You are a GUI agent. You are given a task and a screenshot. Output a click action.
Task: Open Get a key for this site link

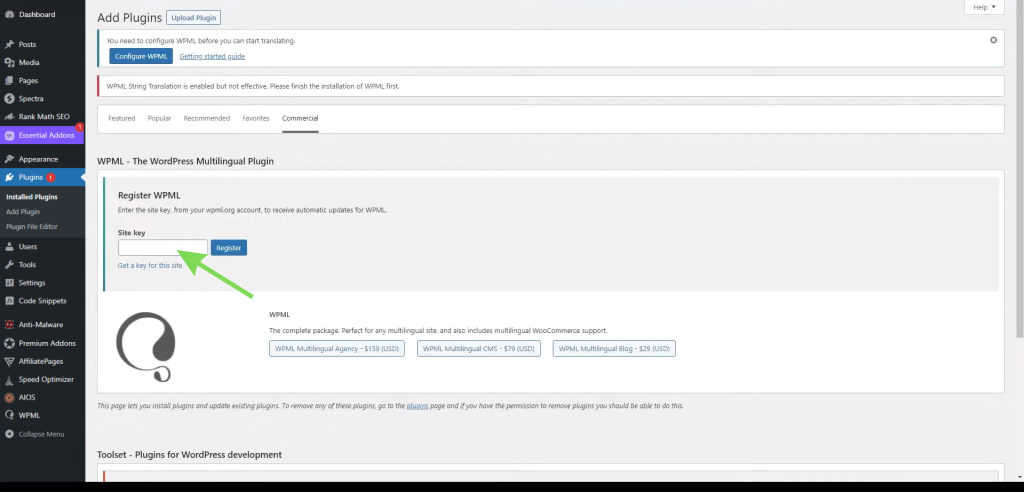(150, 265)
